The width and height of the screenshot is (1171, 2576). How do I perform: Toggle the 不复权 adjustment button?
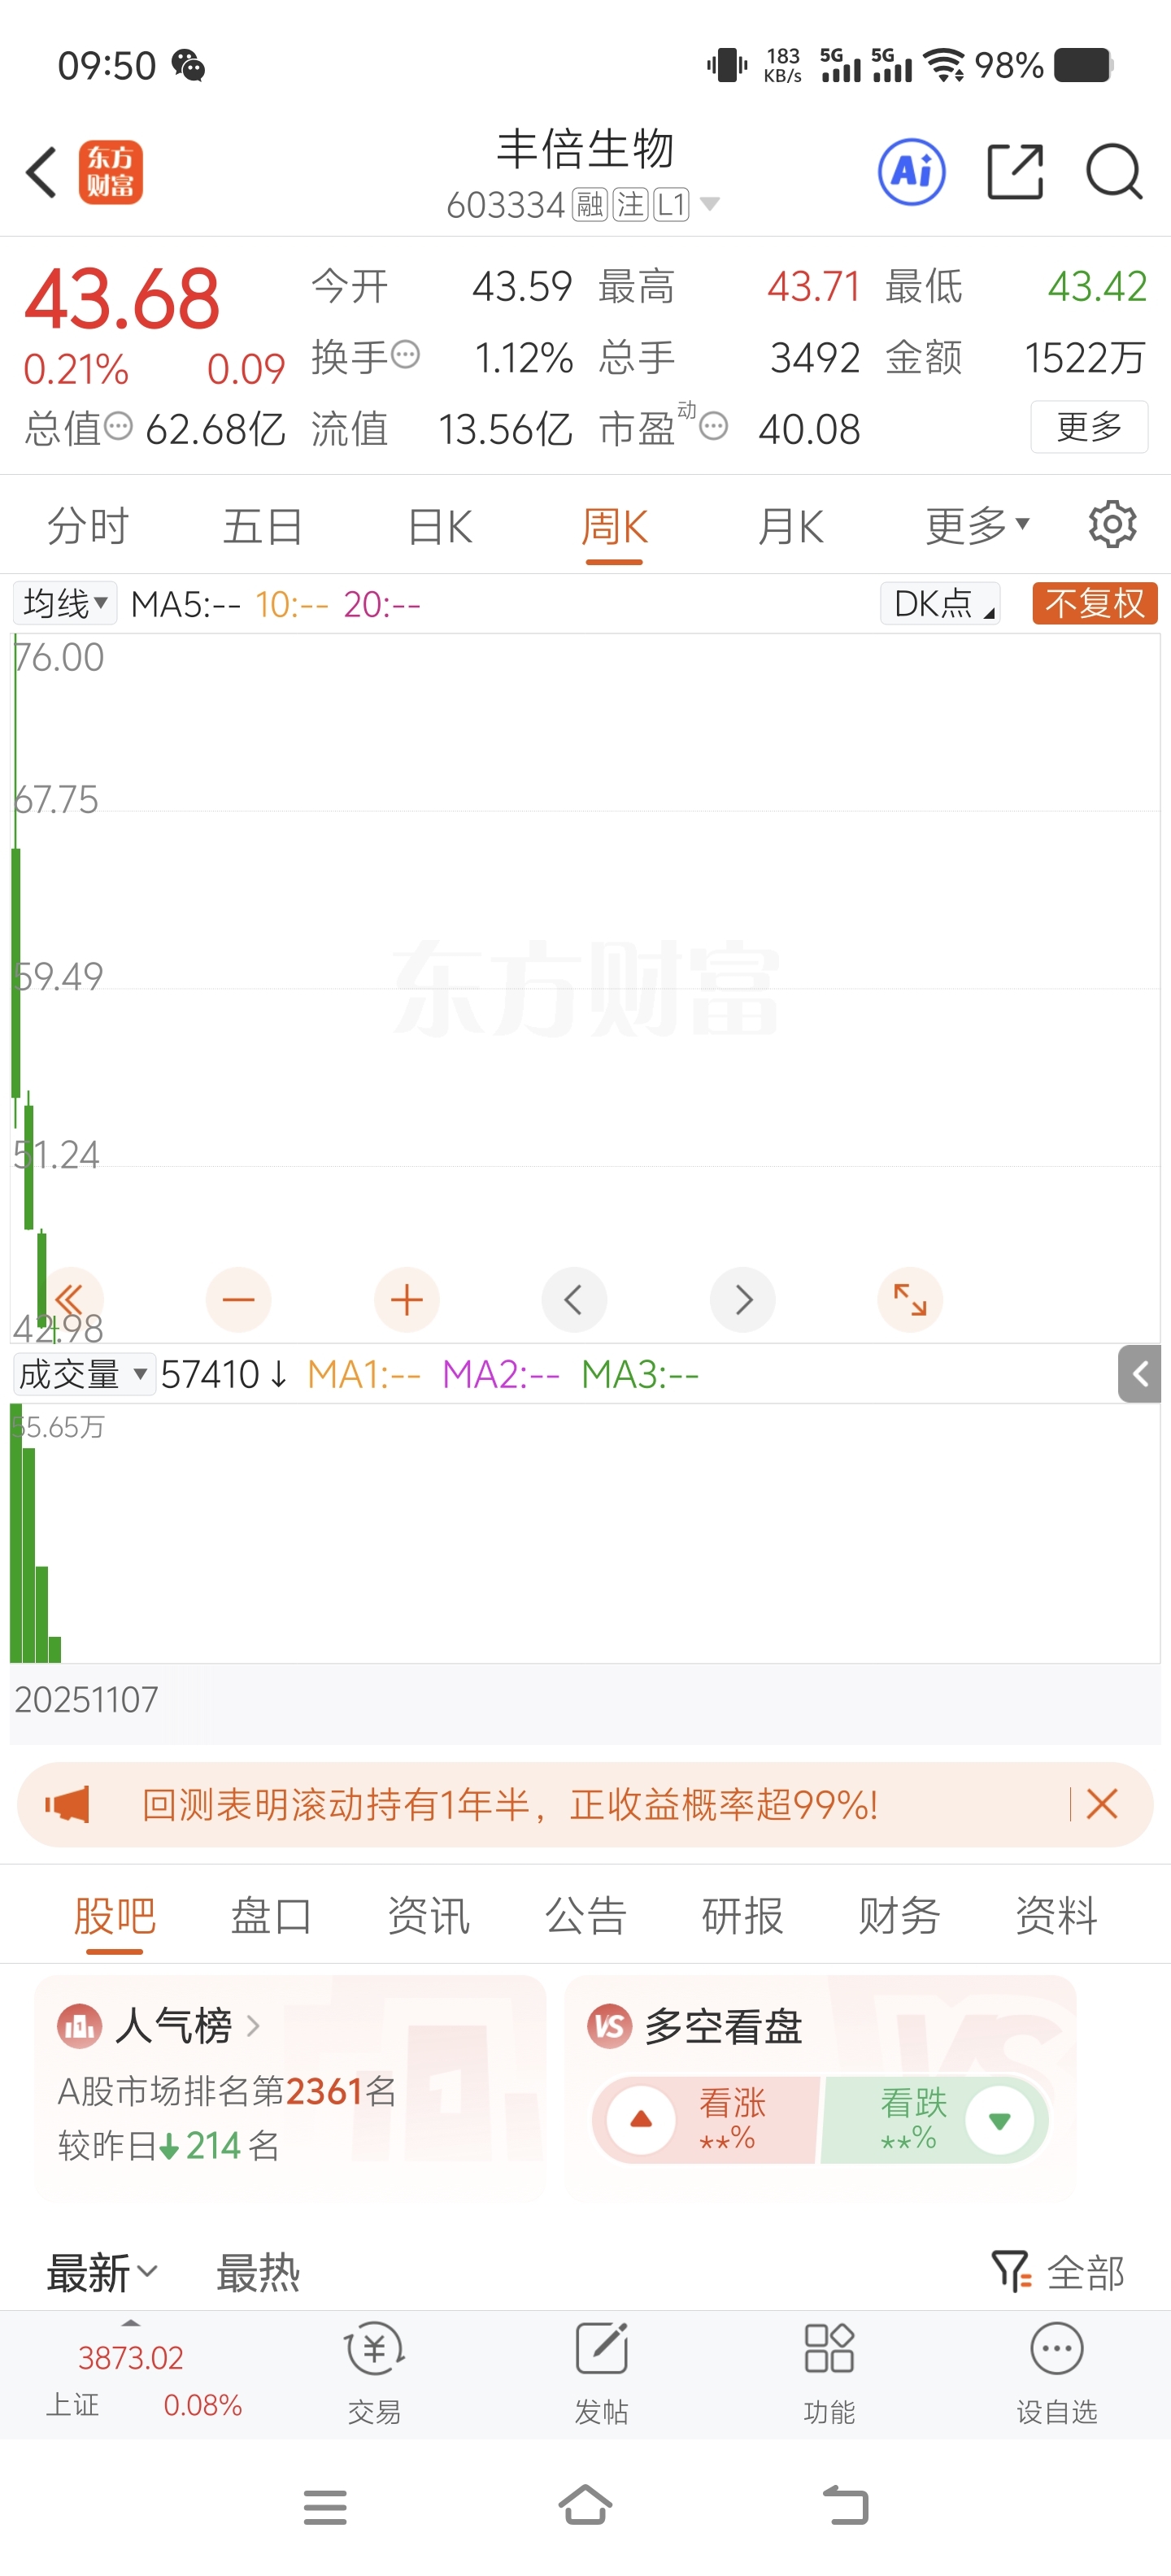click(x=1095, y=603)
